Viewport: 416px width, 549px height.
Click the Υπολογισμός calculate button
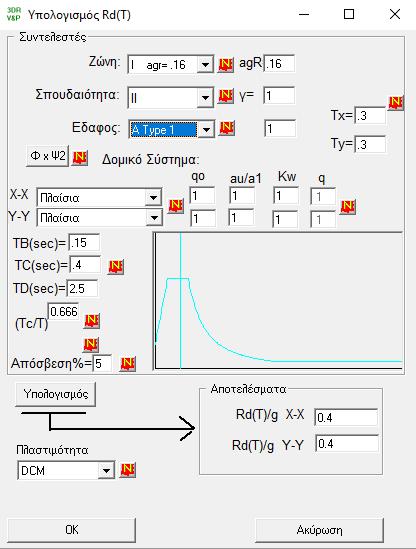pyautogui.click(x=56, y=394)
